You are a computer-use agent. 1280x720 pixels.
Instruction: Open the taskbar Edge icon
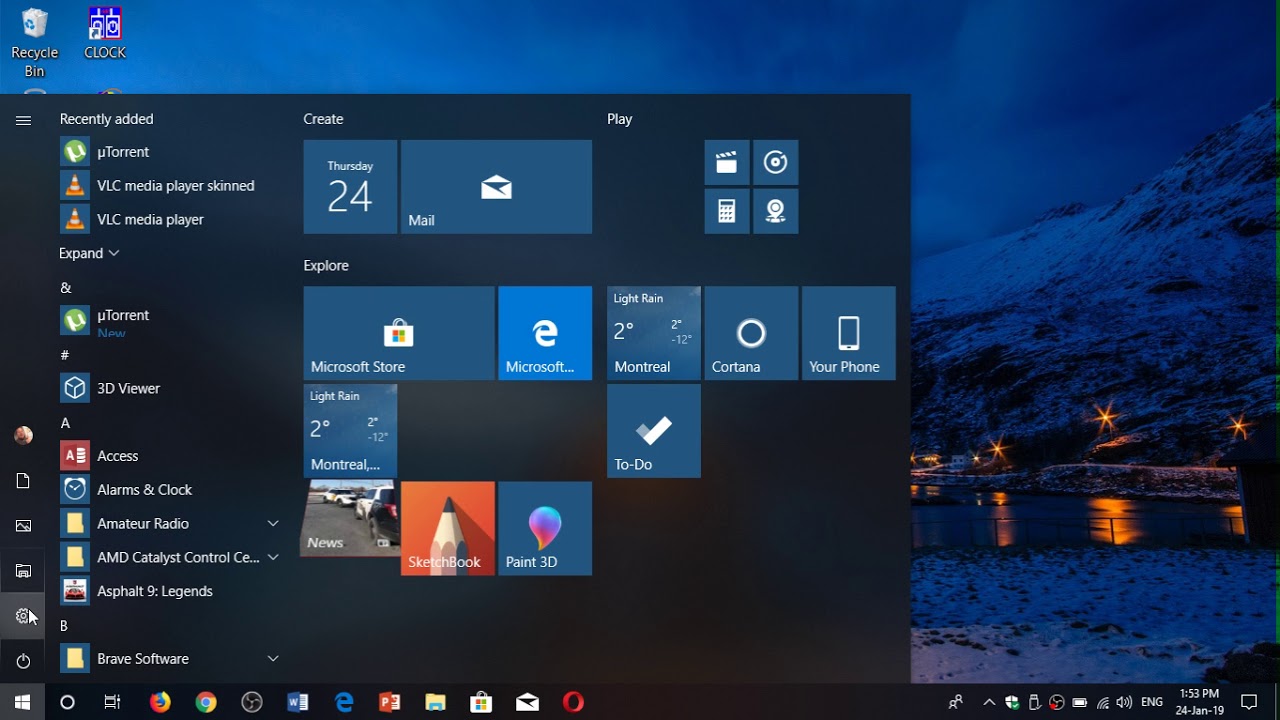[344, 702]
